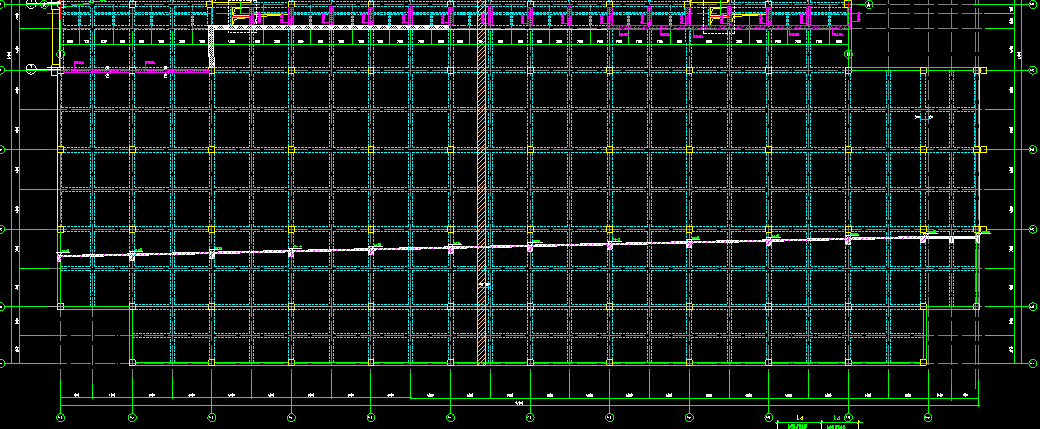1040x429 pixels.
Task: Select the small blue symbol in the right bay
Action: pos(924,118)
